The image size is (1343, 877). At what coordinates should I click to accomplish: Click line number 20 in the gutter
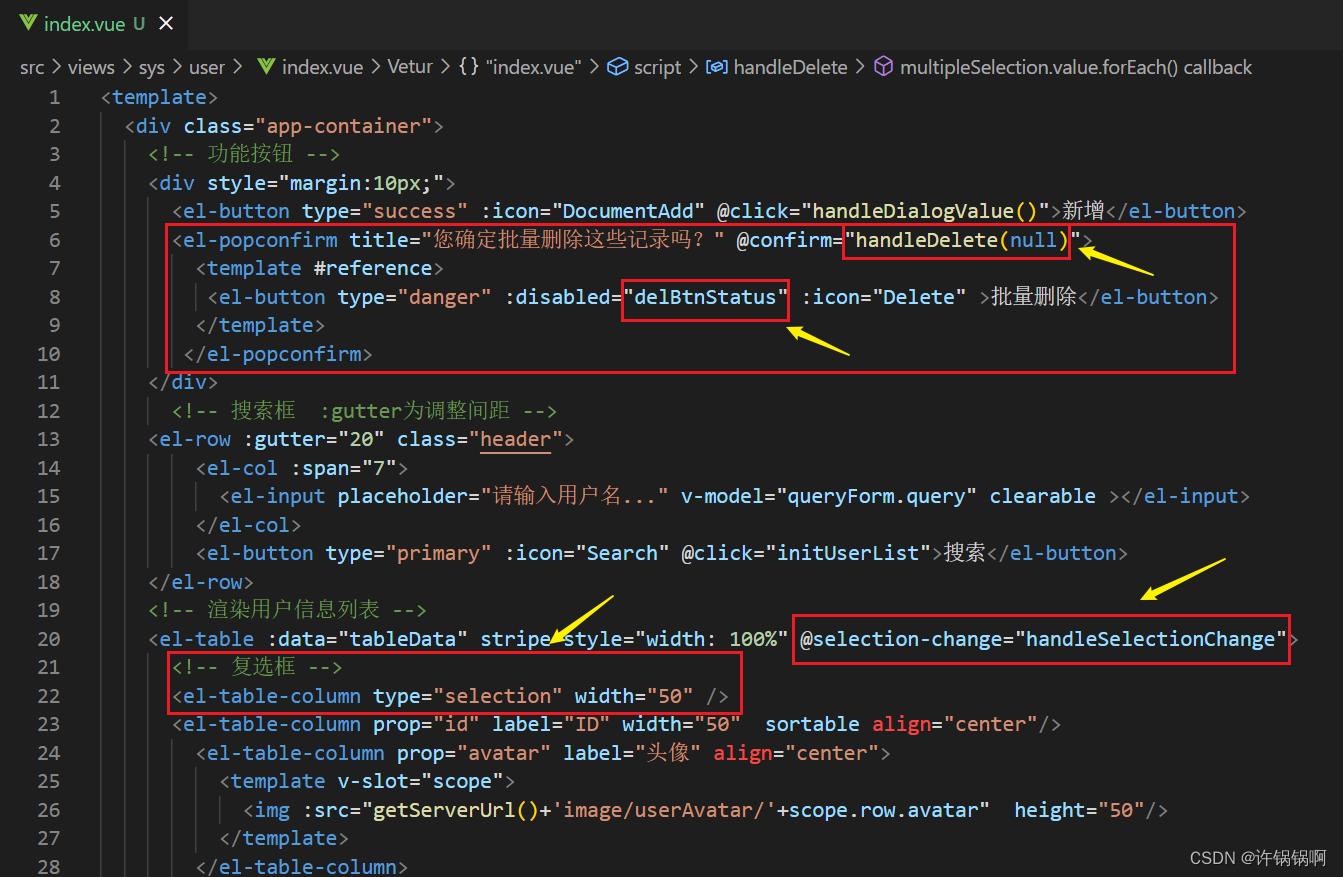point(48,639)
